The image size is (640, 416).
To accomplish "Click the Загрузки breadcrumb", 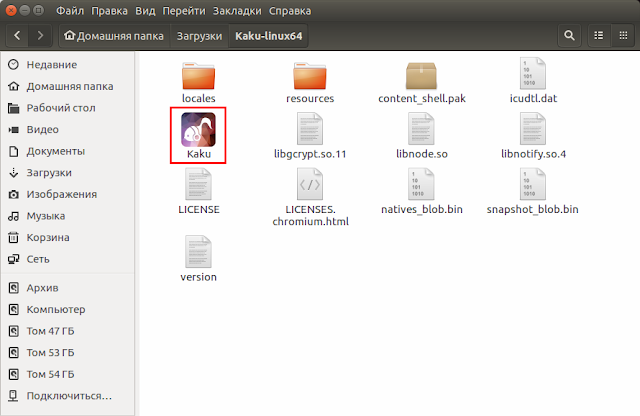I will click(199, 36).
